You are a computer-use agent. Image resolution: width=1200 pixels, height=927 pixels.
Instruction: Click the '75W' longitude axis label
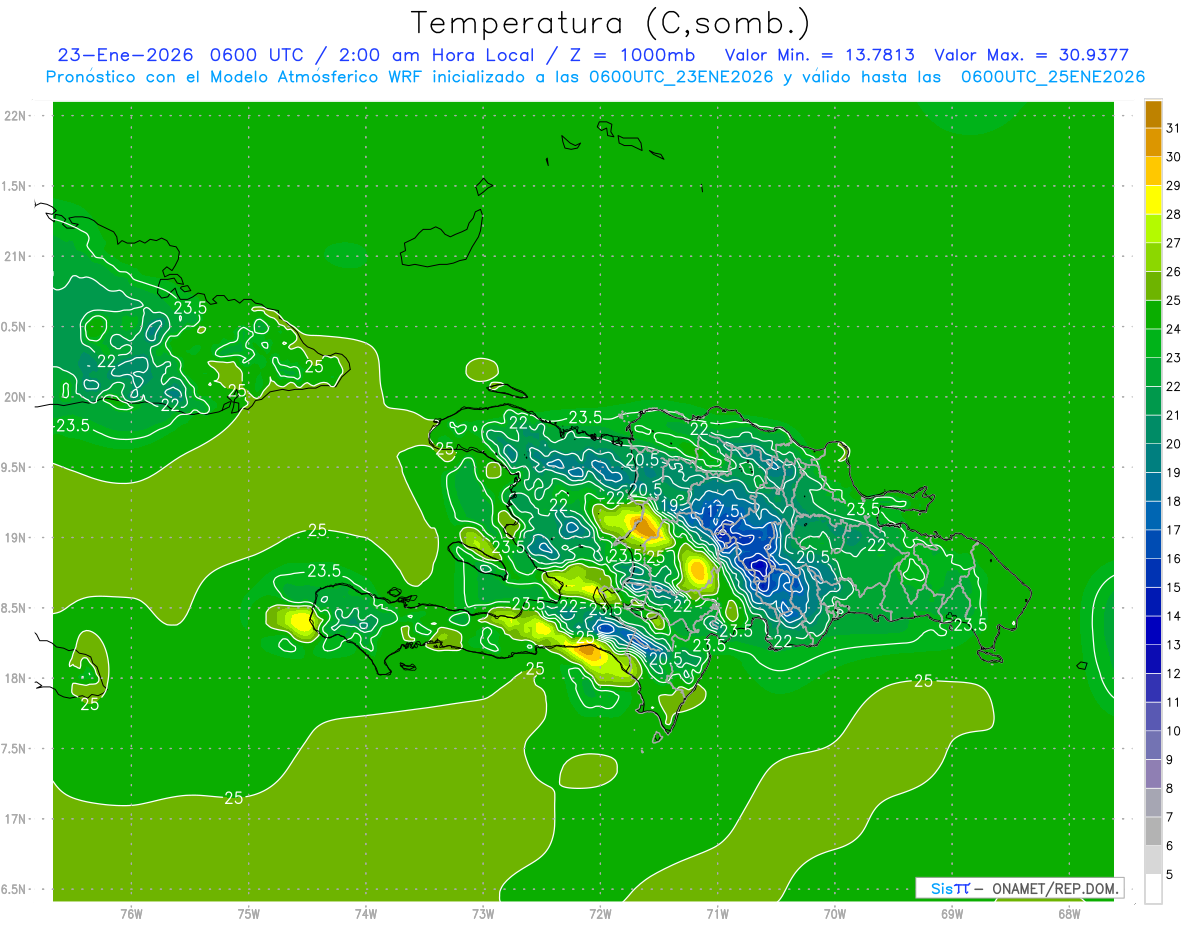pos(249,913)
